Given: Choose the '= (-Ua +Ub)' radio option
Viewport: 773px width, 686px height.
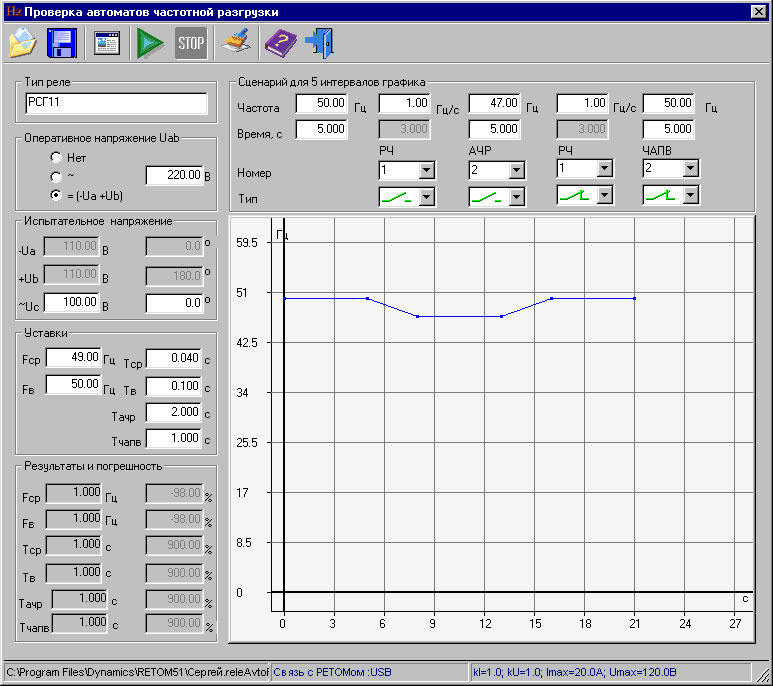Looking at the screenshot, I should (x=57, y=195).
